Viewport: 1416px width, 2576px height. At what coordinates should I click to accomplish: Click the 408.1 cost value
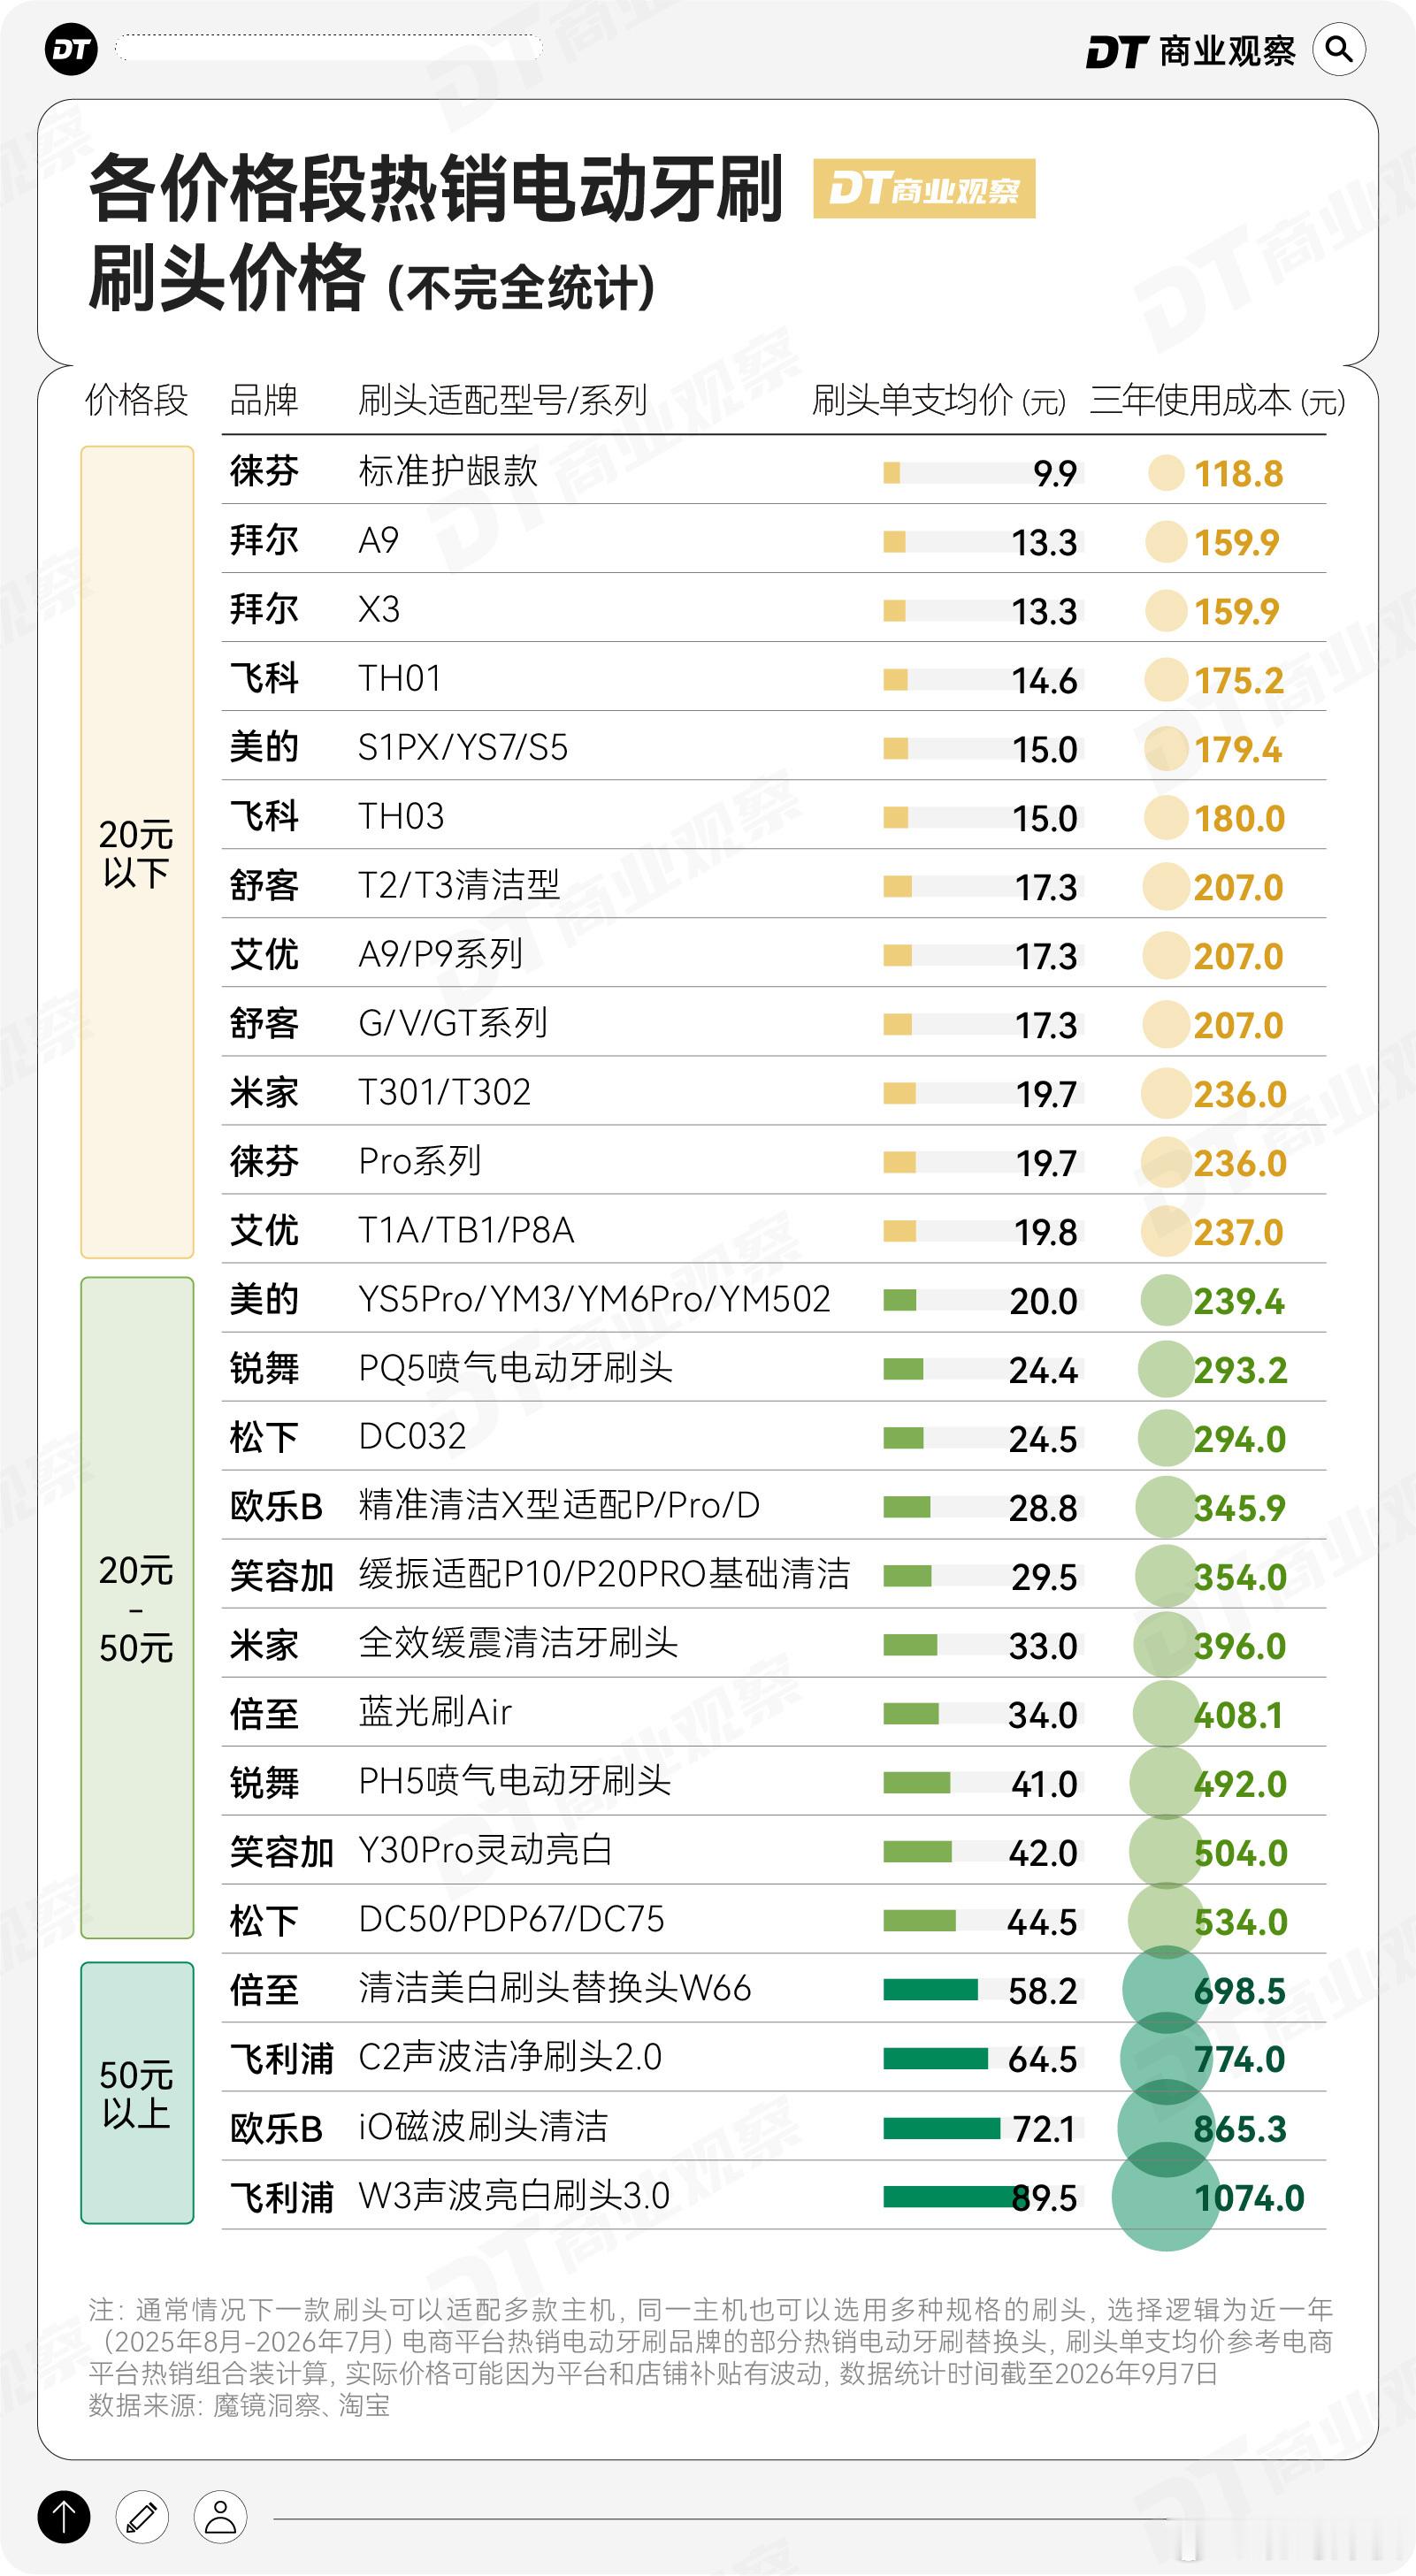point(1238,1716)
